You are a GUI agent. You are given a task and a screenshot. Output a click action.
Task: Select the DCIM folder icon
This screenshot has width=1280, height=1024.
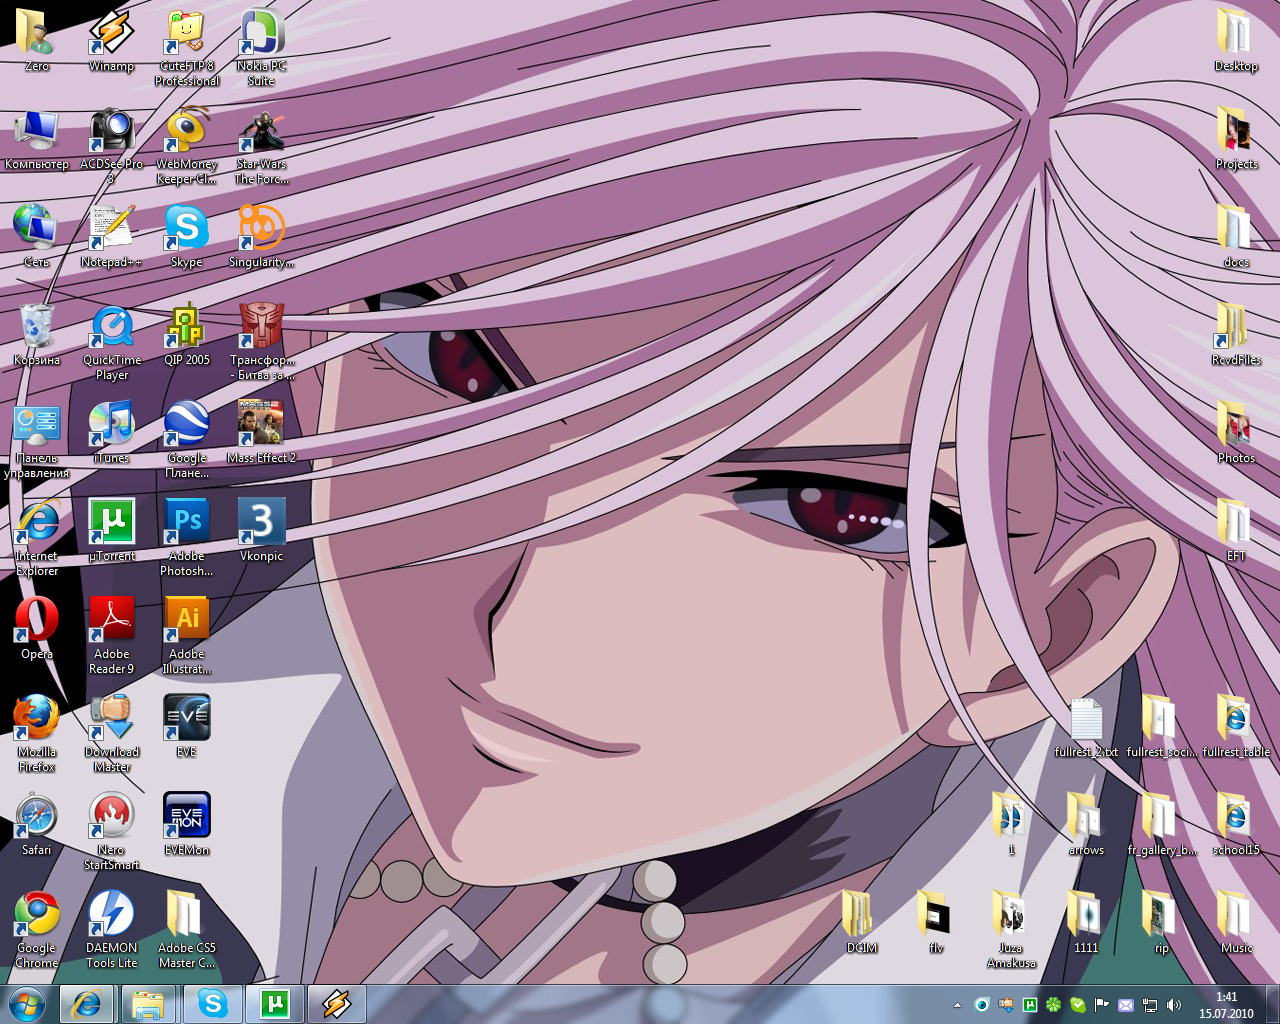(861, 922)
